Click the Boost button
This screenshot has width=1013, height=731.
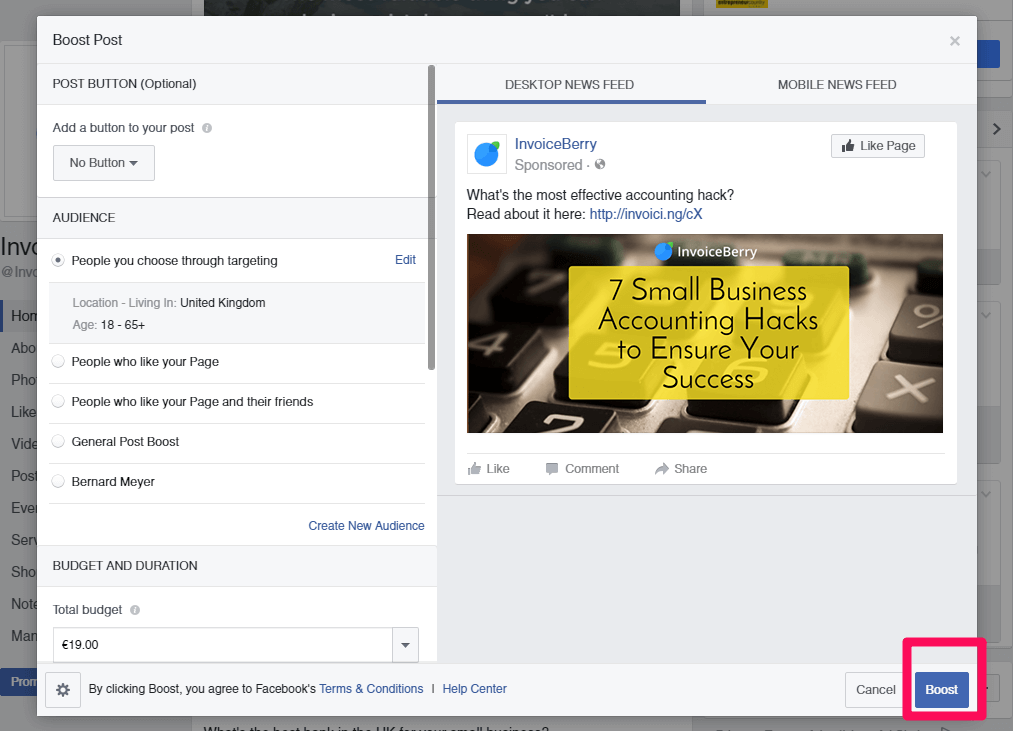click(941, 690)
